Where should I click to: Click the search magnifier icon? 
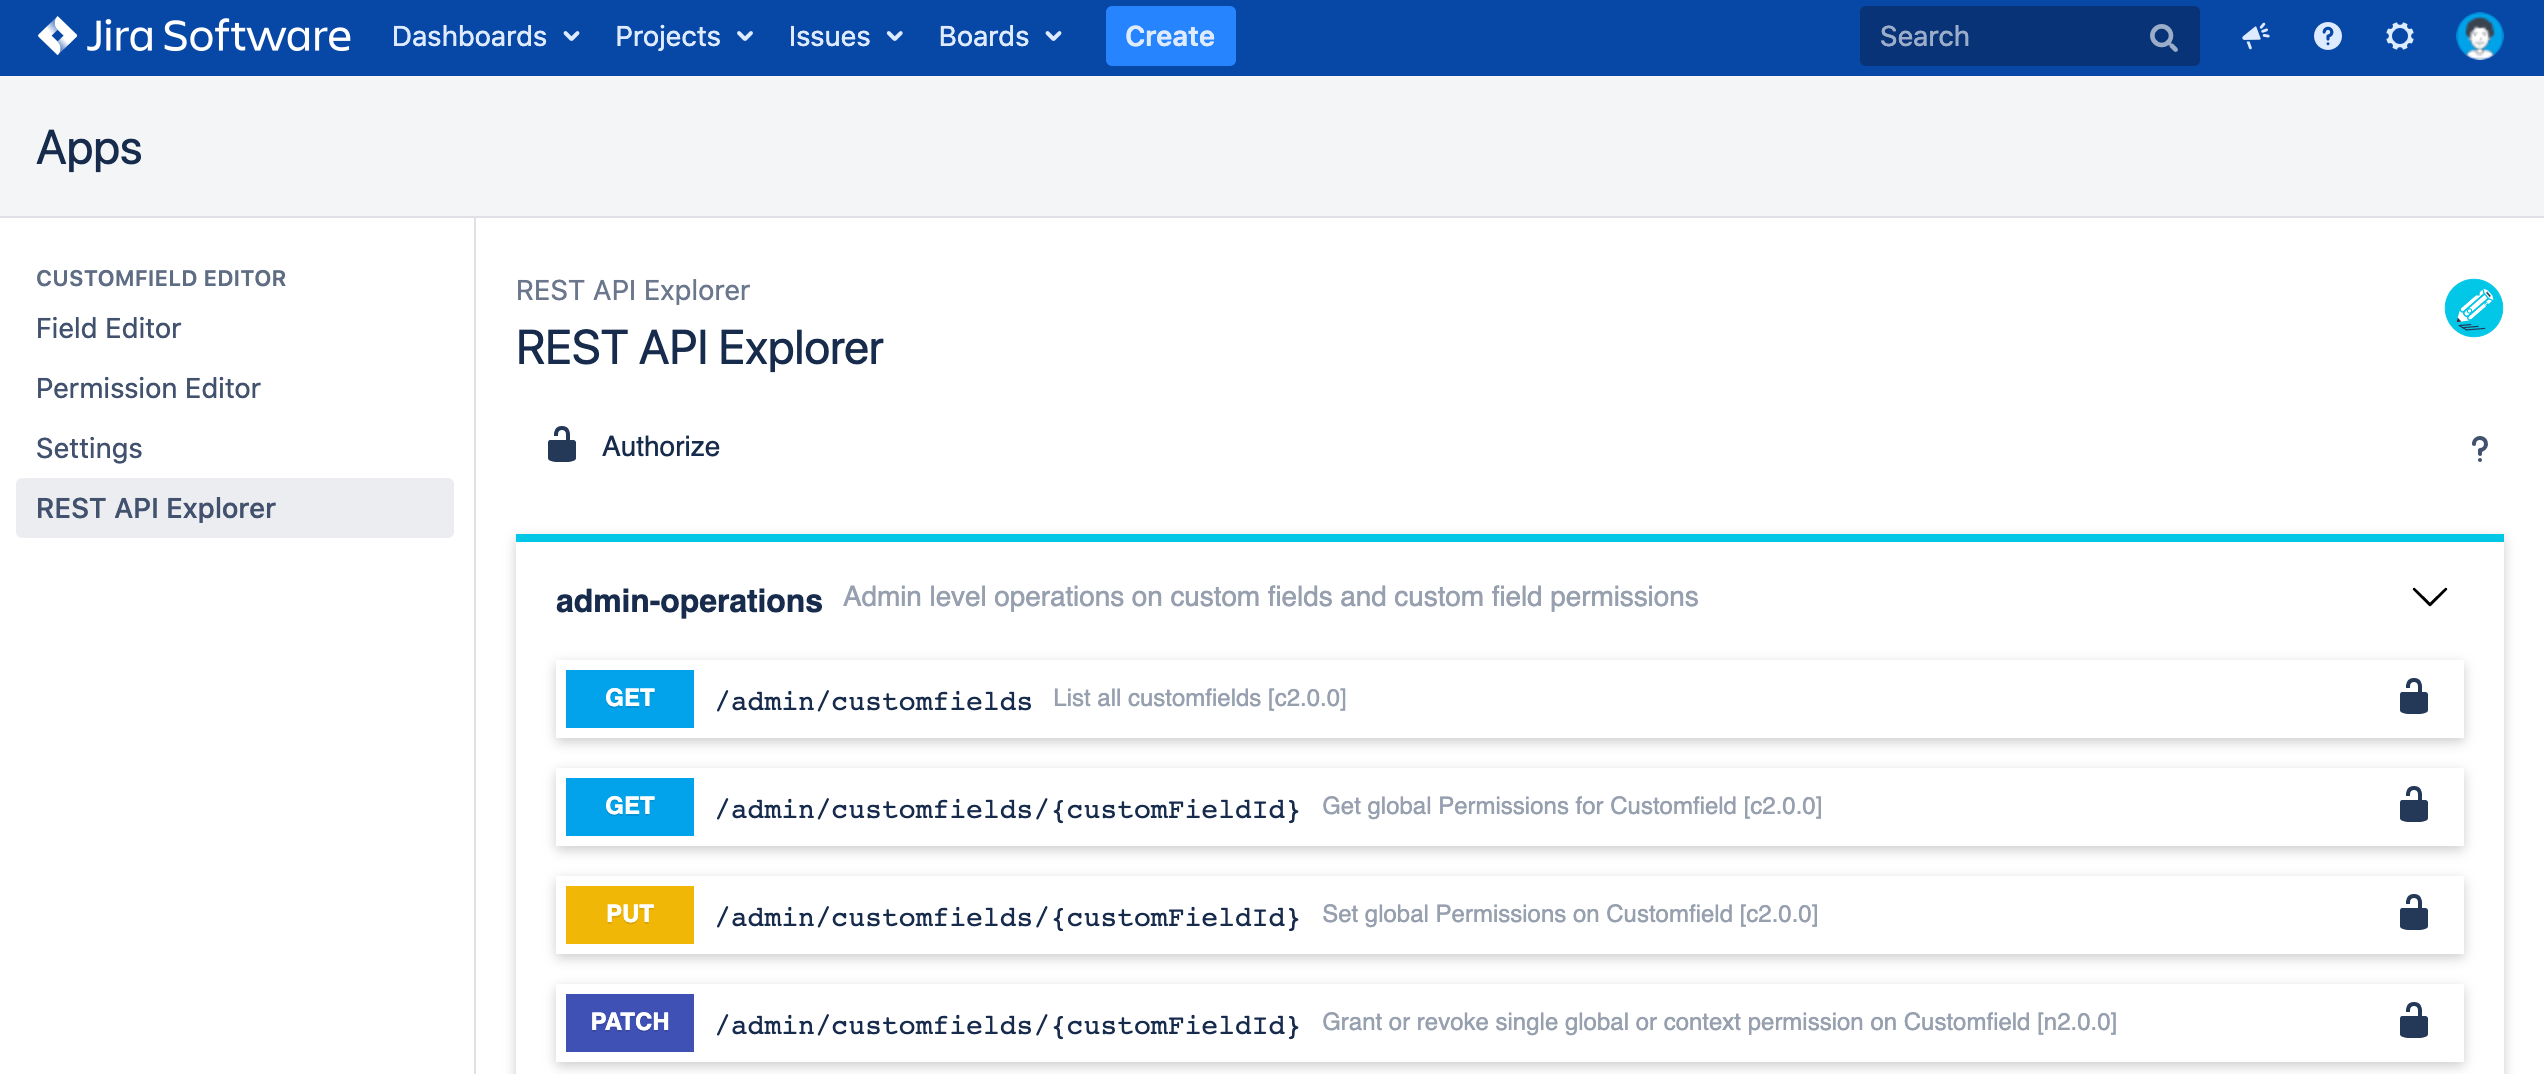[2162, 36]
